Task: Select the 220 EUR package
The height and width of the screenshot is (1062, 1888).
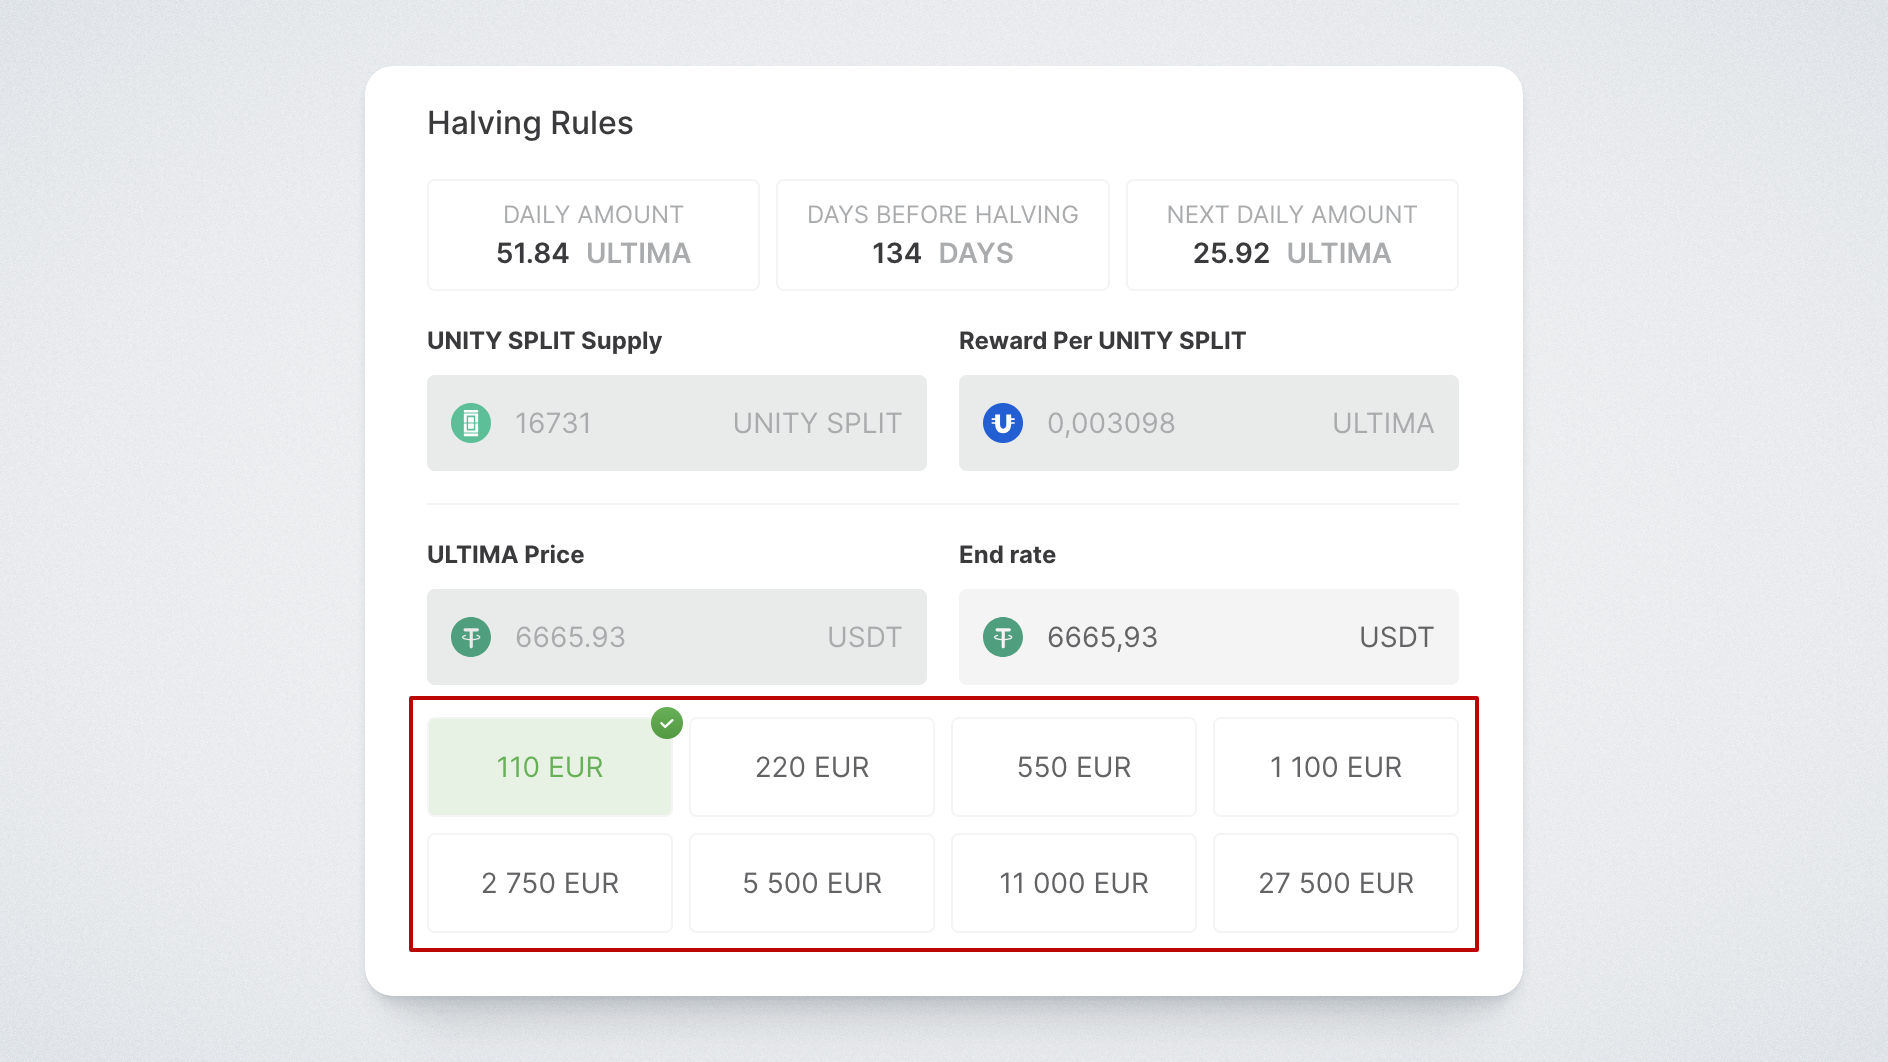Action: coord(812,767)
